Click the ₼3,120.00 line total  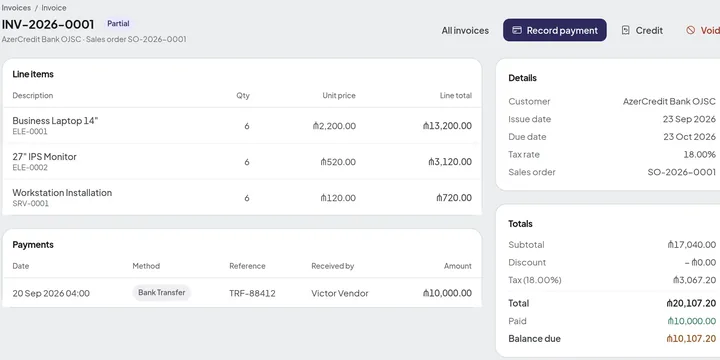[450, 162]
